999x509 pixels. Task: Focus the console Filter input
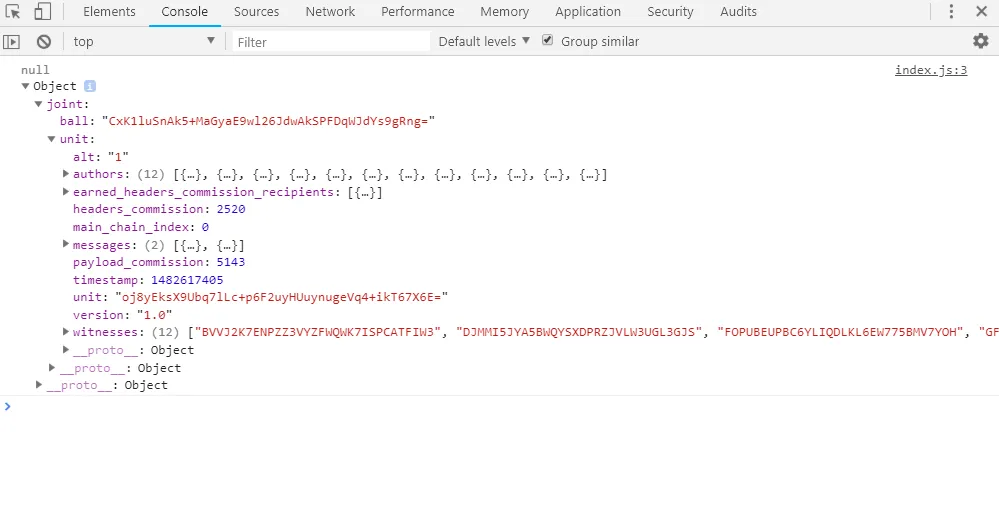pyautogui.click(x=331, y=42)
